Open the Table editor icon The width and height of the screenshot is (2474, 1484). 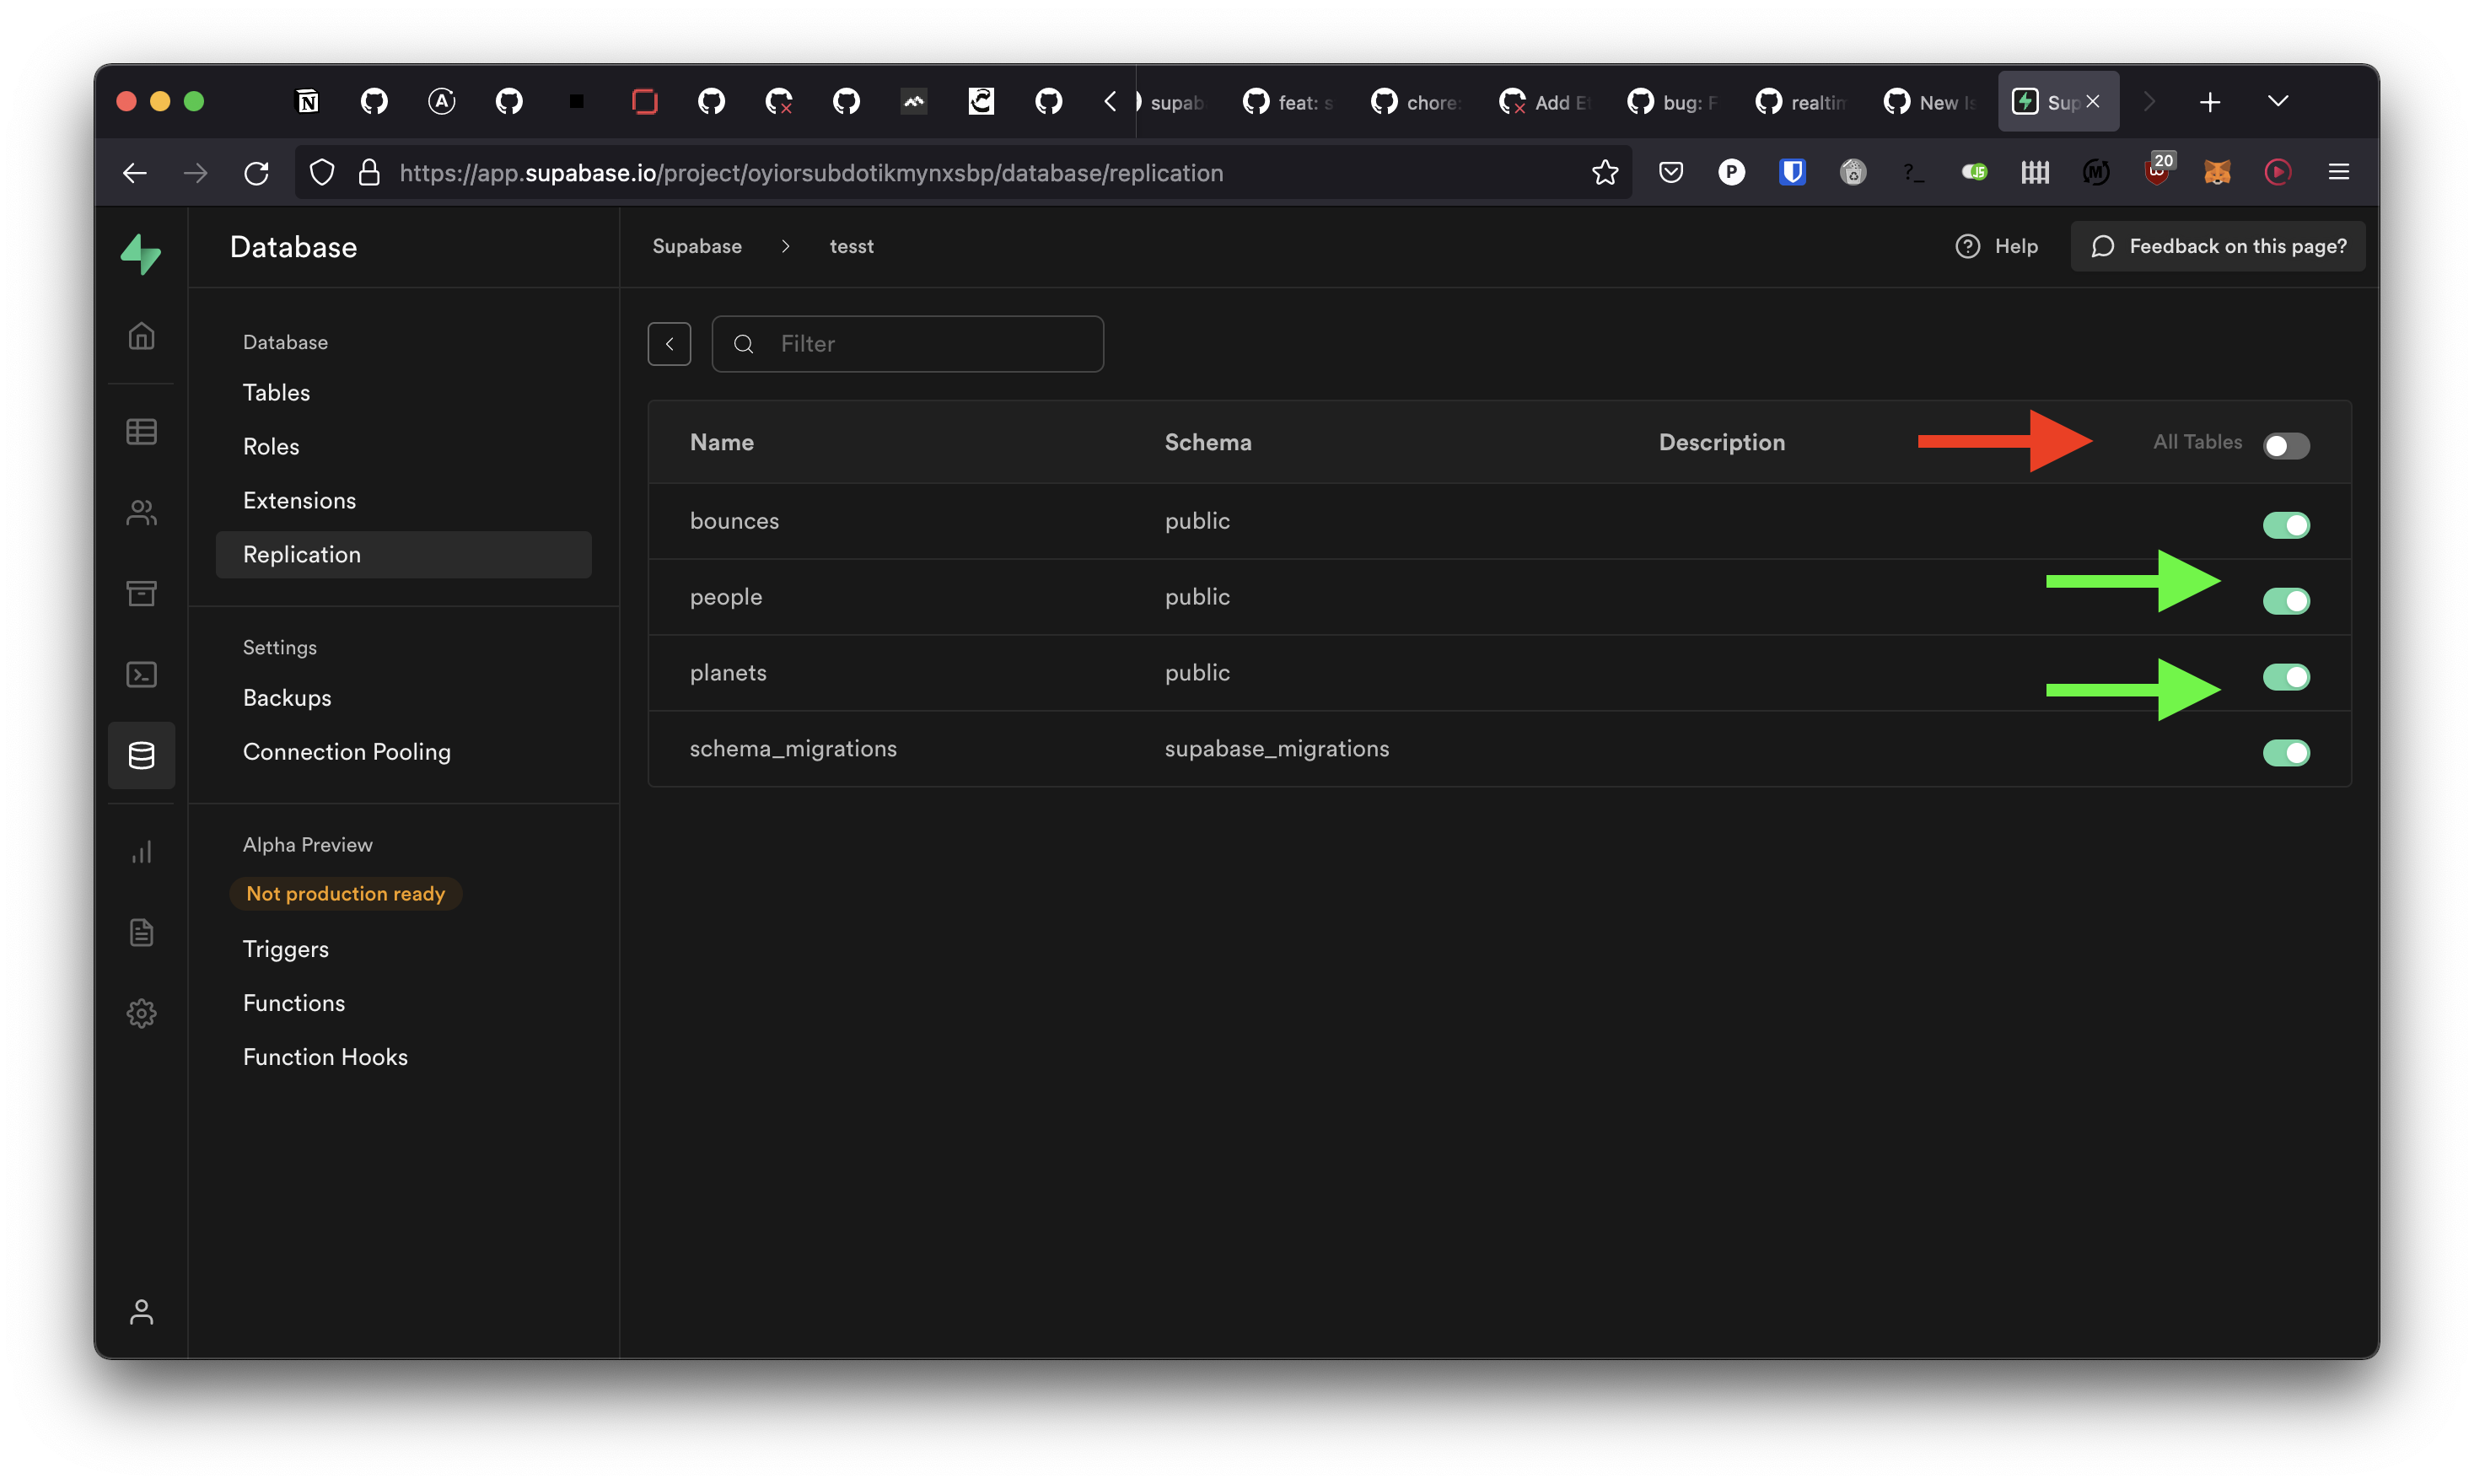tap(141, 432)
